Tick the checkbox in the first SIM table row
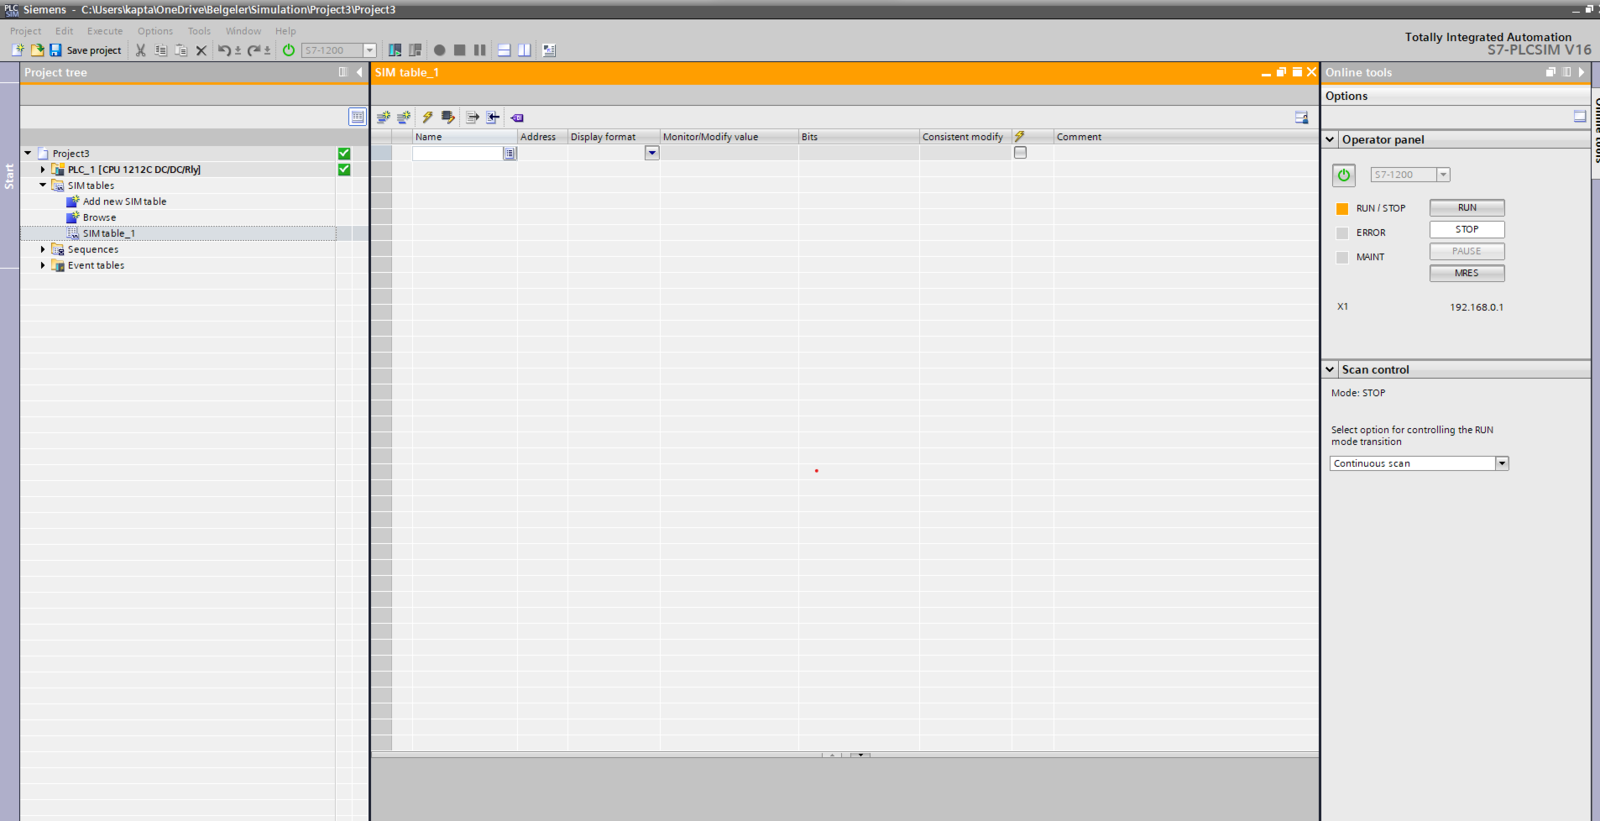Viewport: 1600px width, 821px height. (x=1020, y=153)
